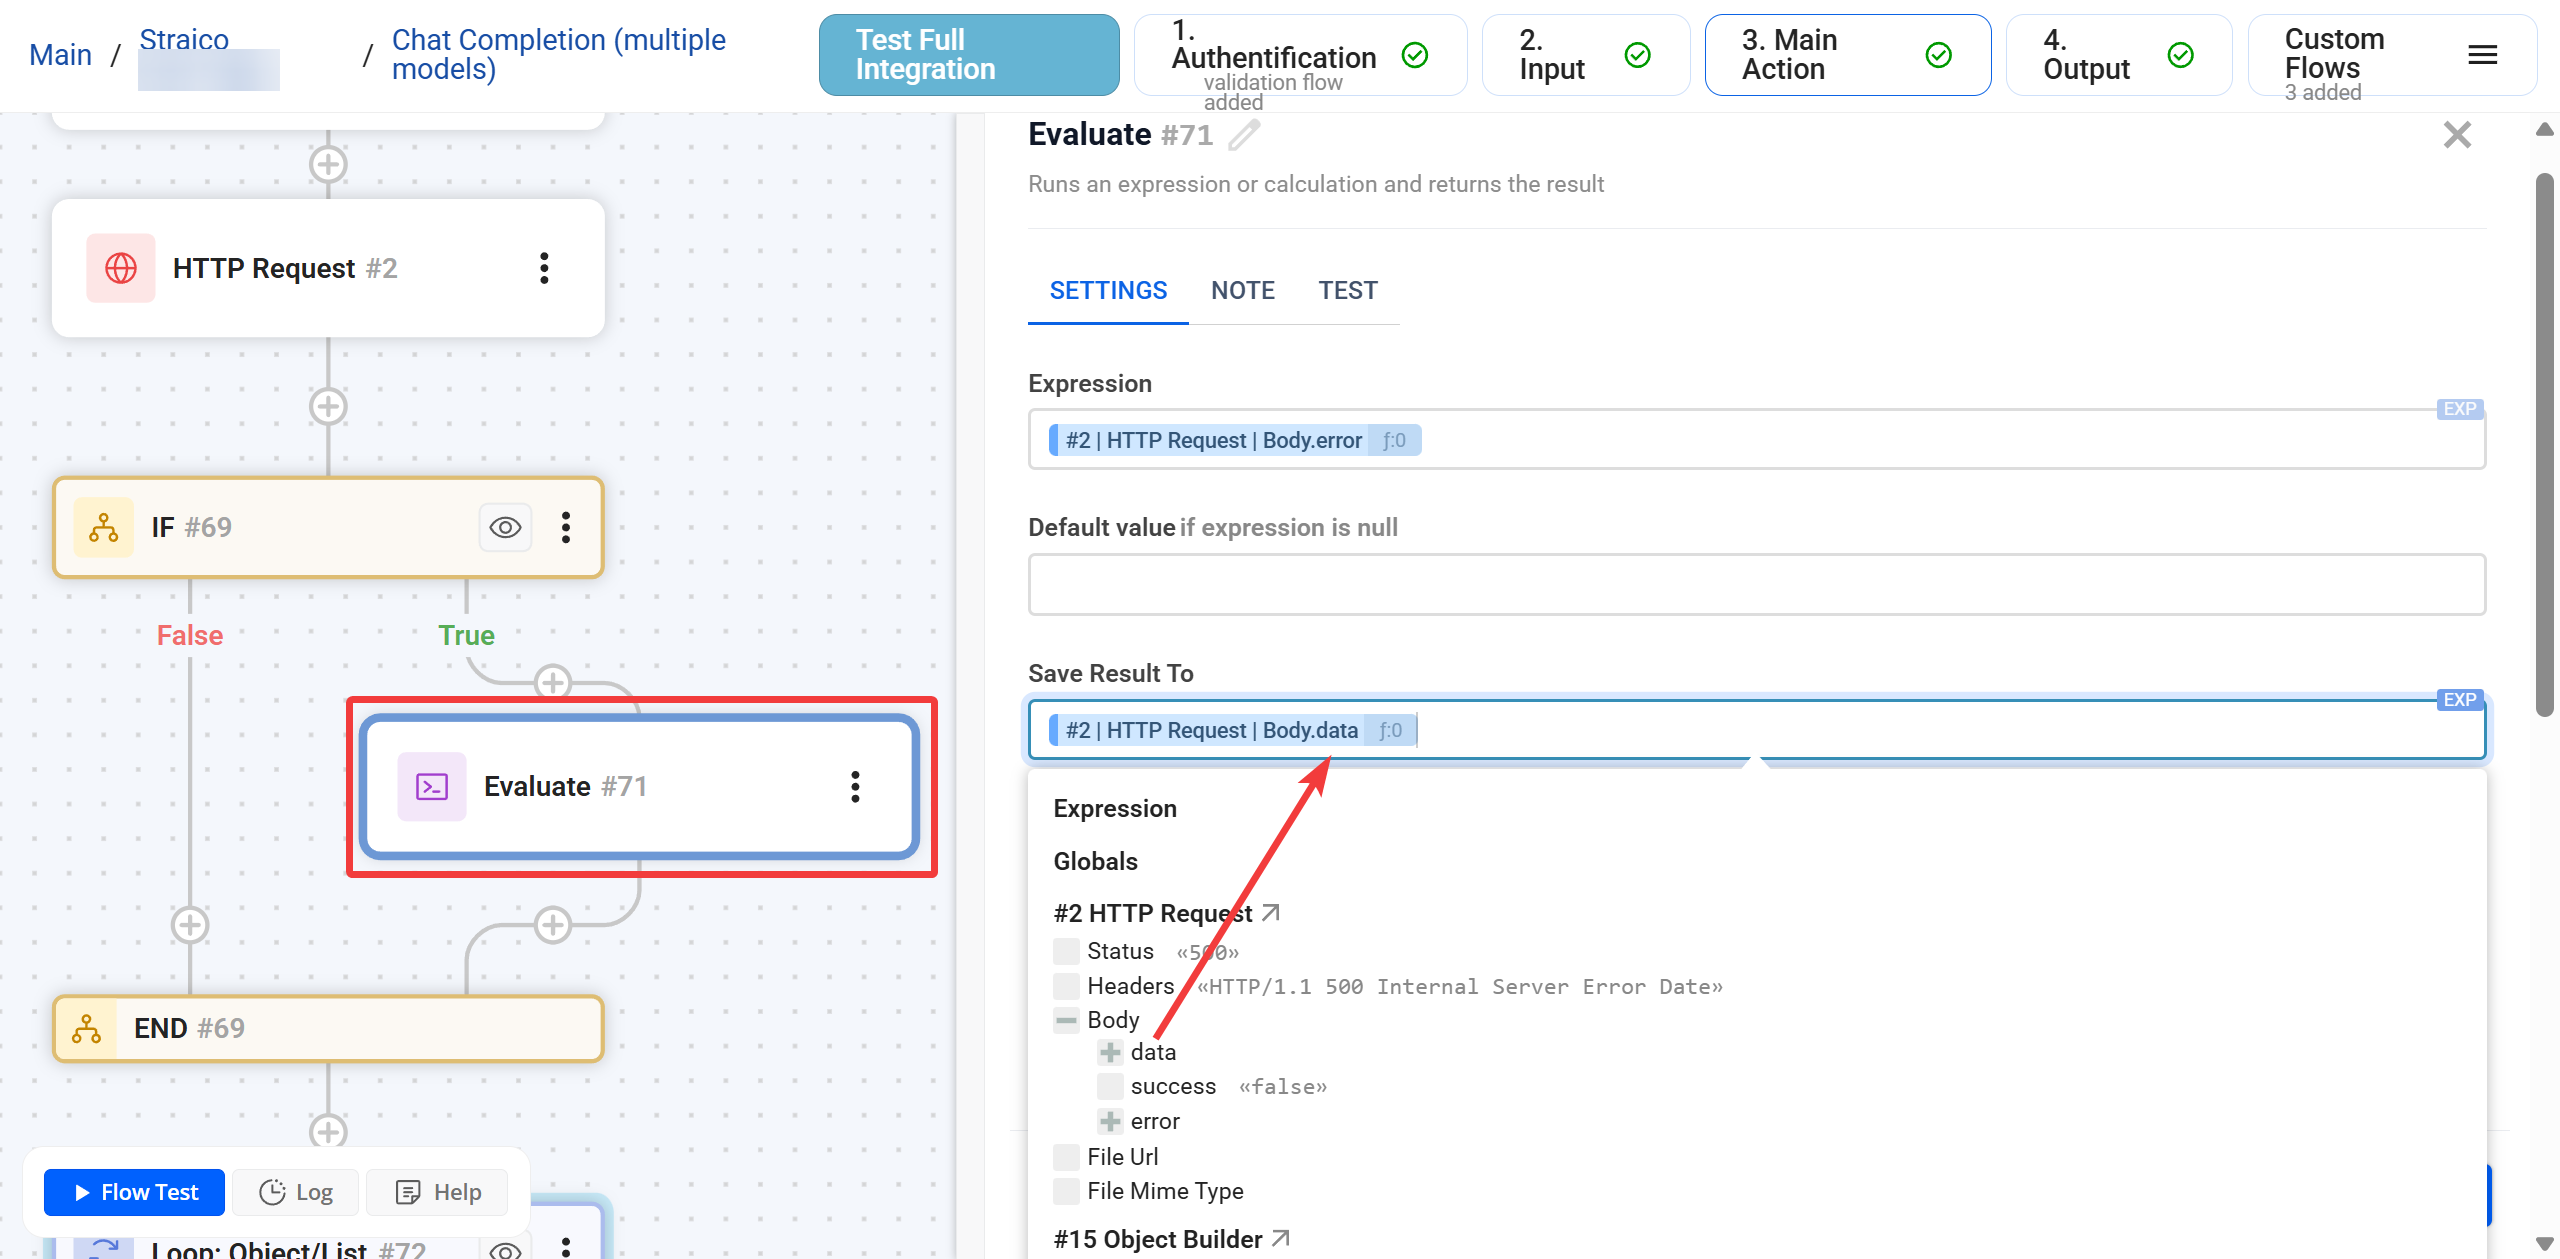Open the TEST tab of the Evaluate panel
This screenshot has width=2560, height=1259.
[1348, 290]
